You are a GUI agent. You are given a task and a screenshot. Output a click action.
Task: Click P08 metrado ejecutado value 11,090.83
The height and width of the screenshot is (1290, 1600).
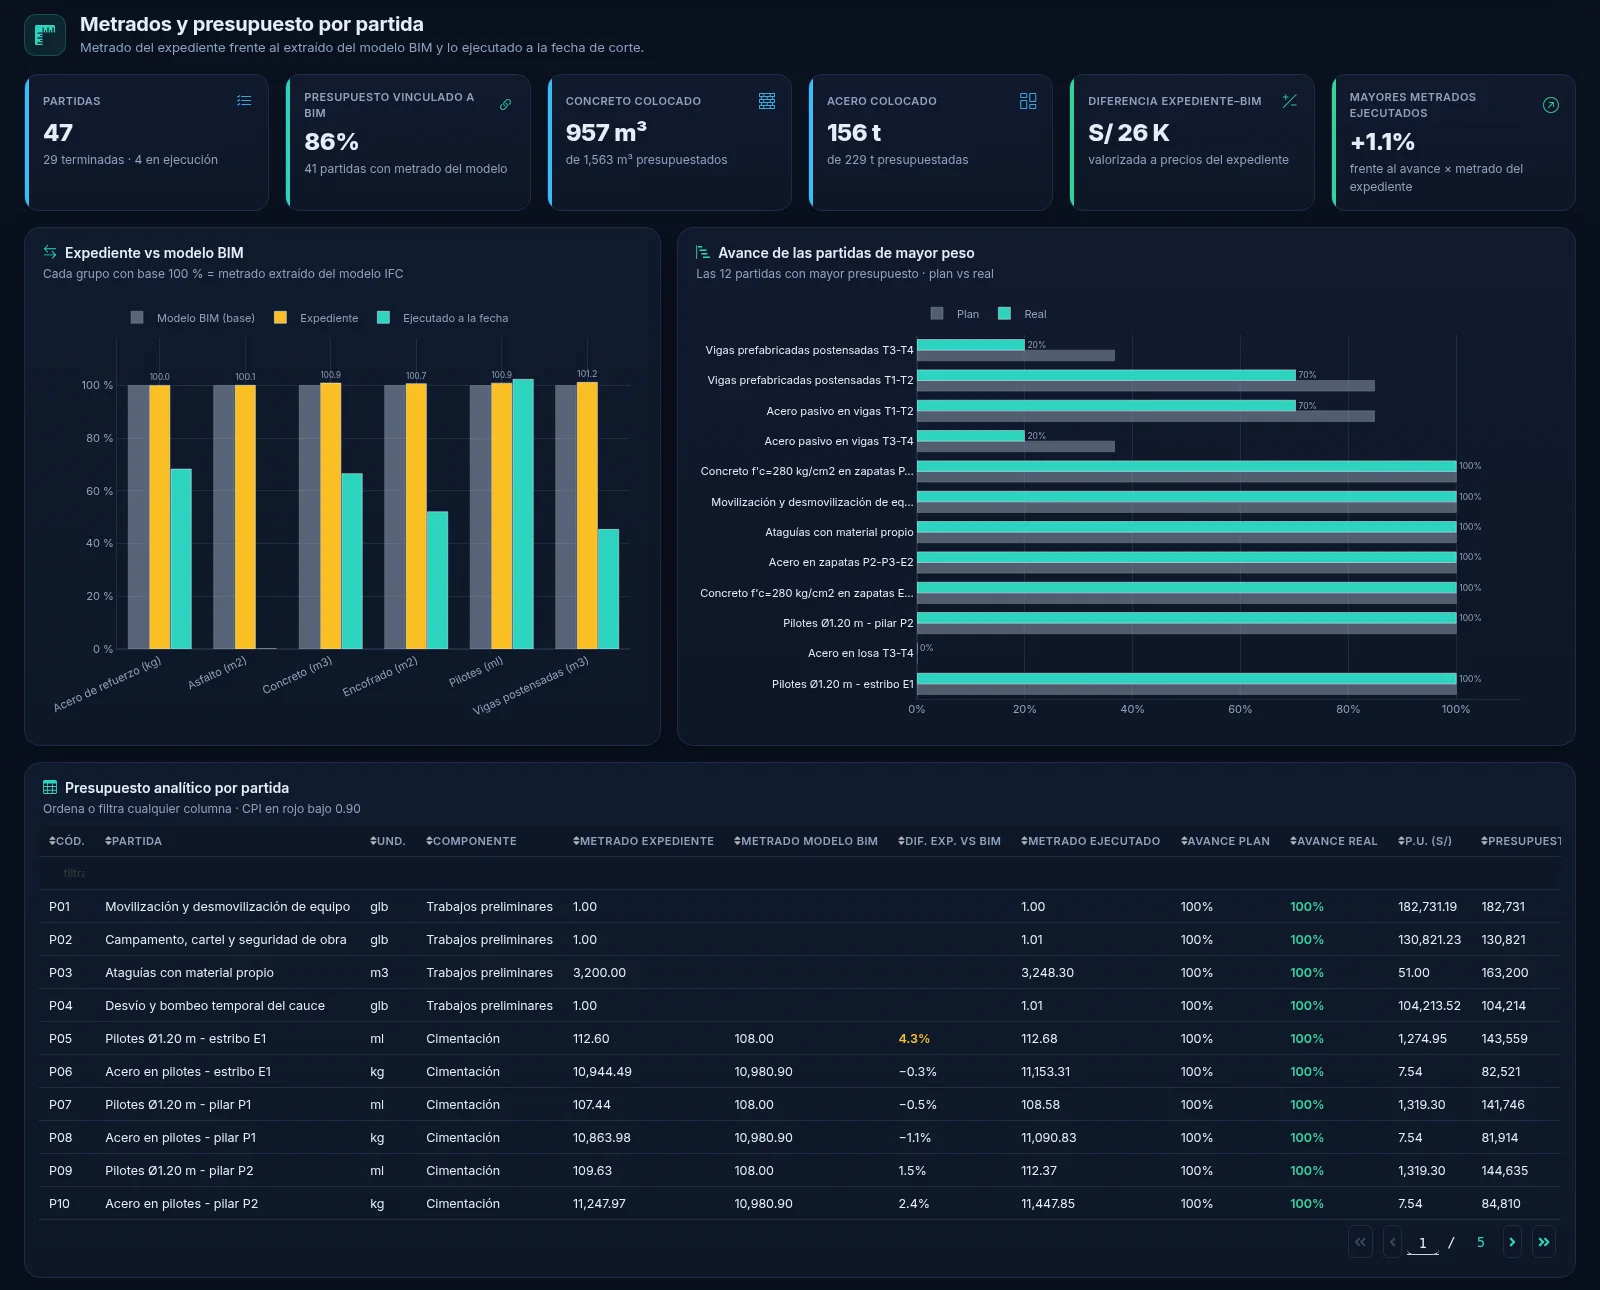tap(1049, 1137)
